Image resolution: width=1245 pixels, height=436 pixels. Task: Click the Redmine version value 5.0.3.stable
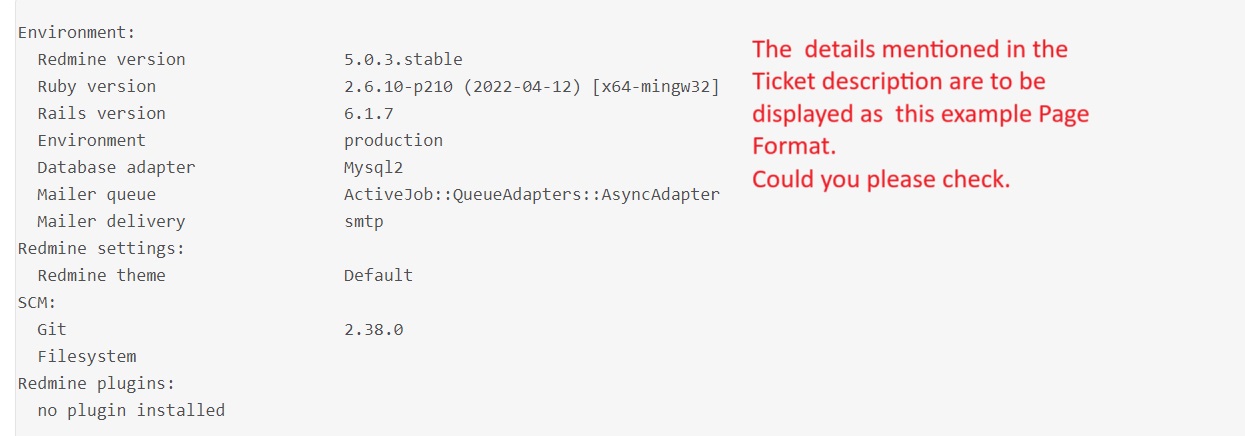[403, 59]
